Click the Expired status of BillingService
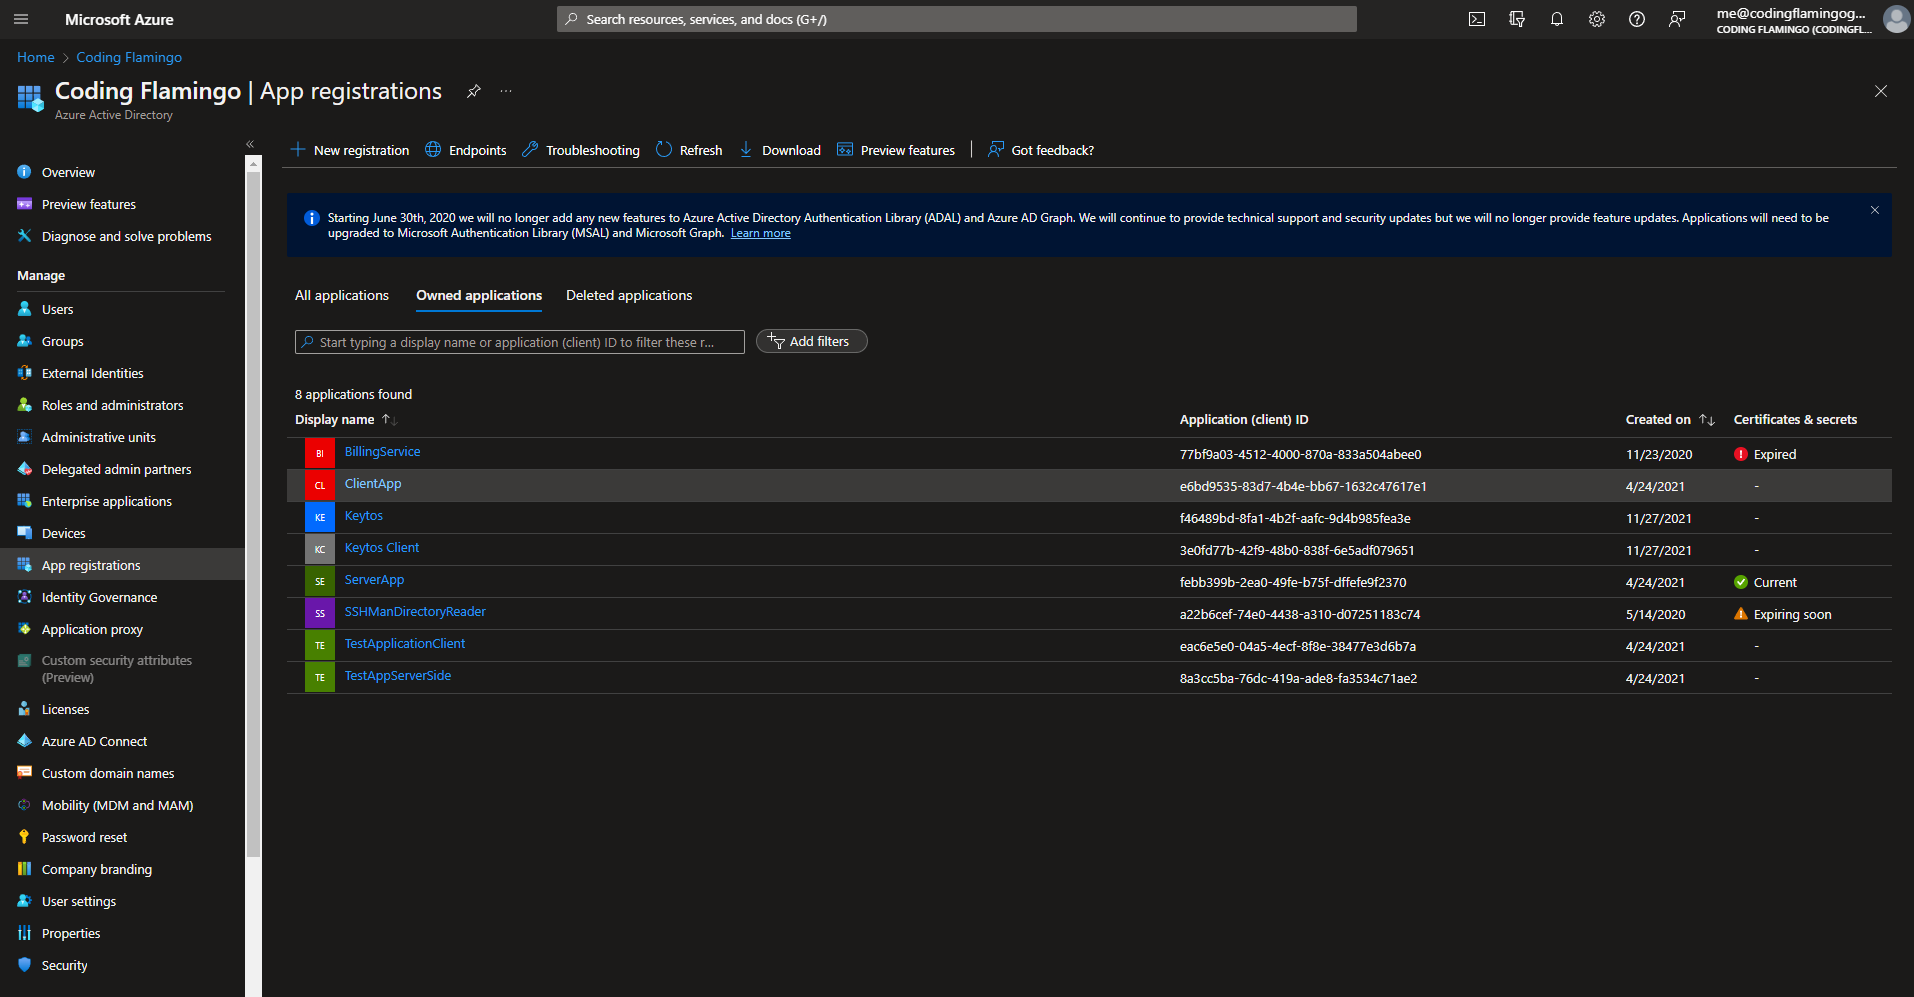1914x997 pixels. coord(1765,454)
